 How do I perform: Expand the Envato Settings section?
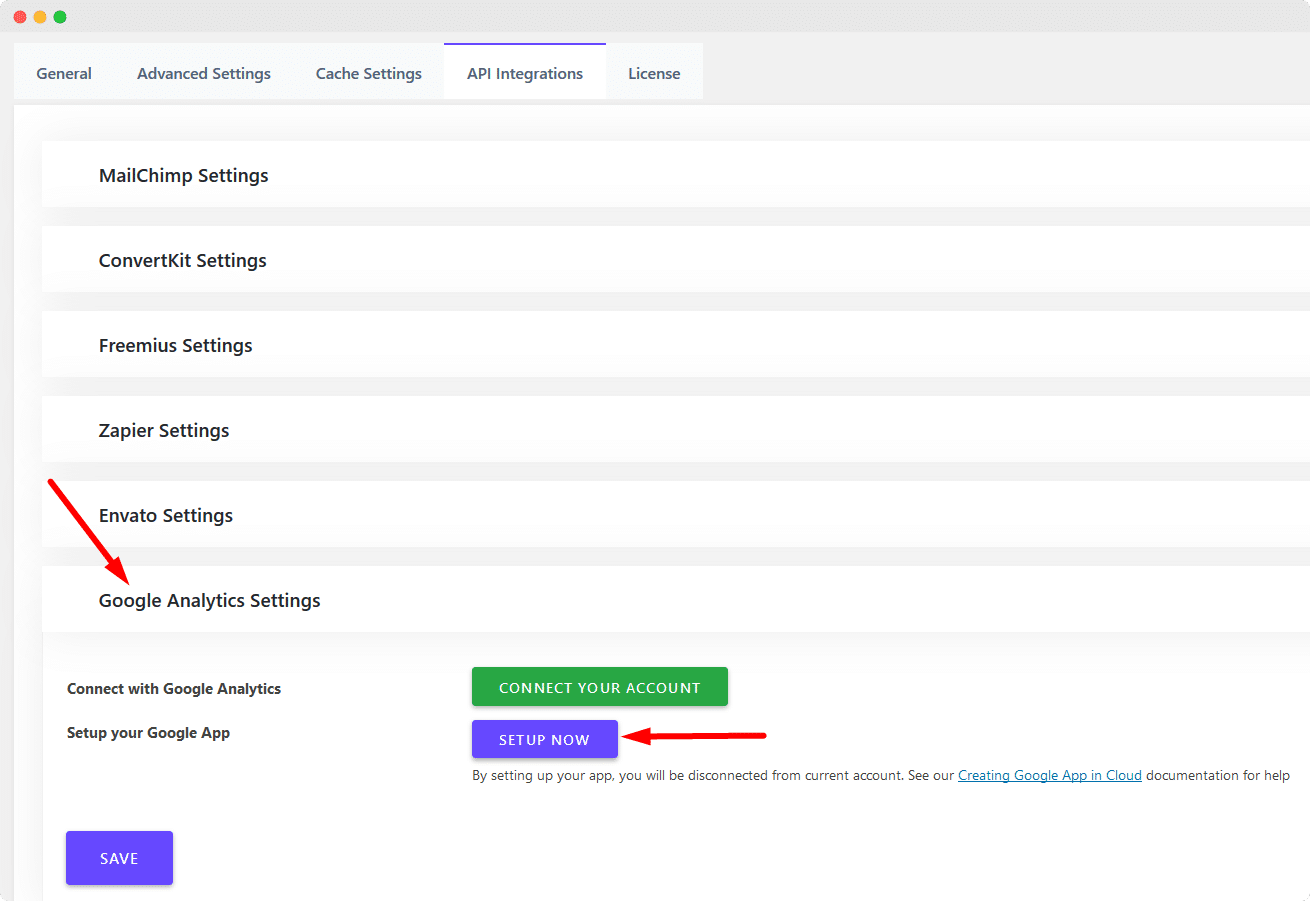pos(676,515)
